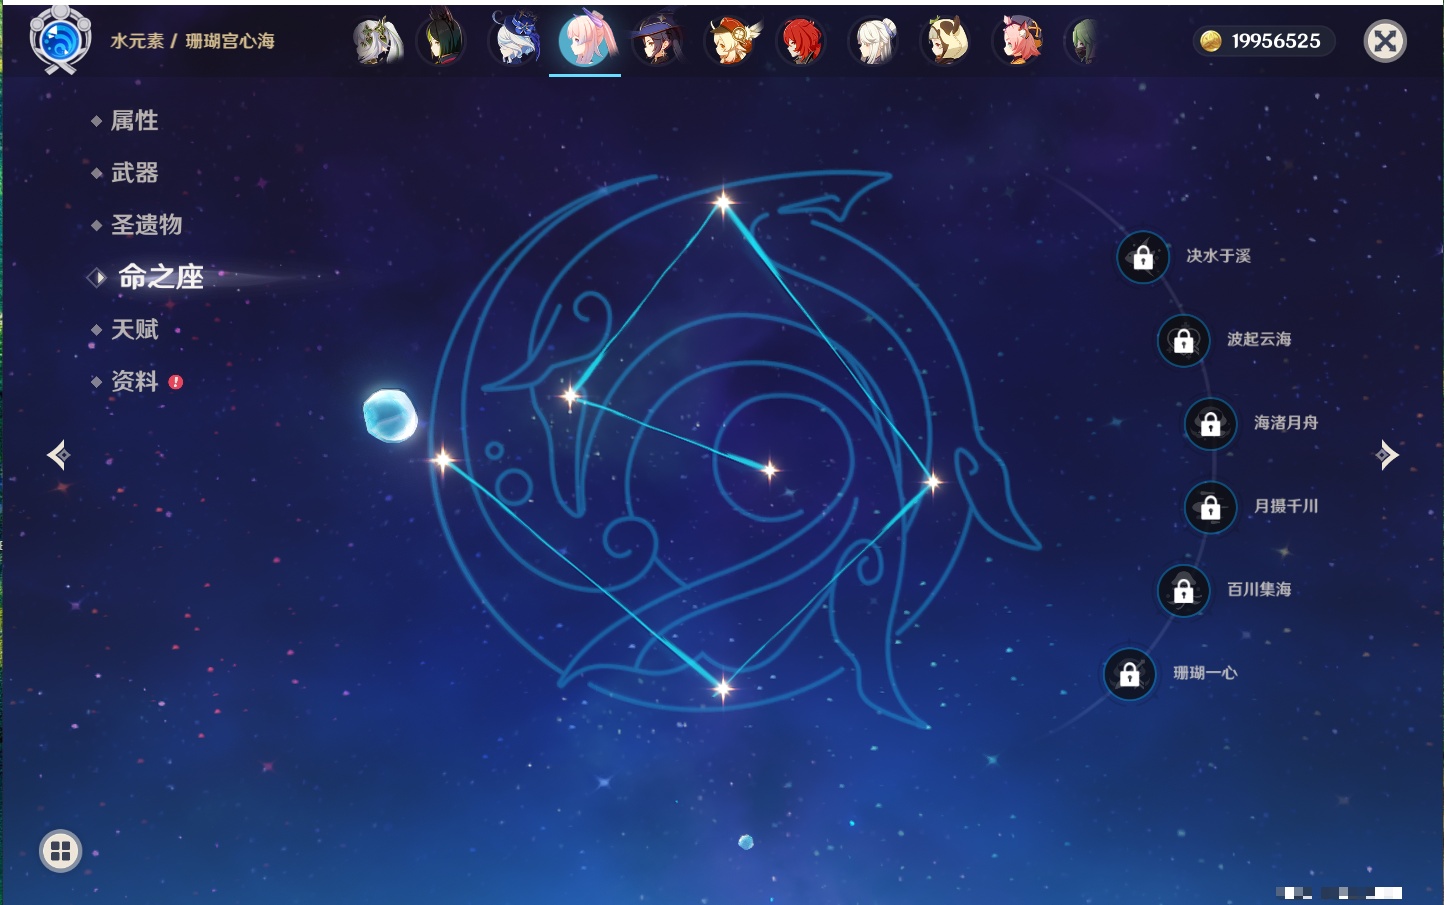Image resolution: width=1444 pixels, height=905 pixels.
Task: Click the Mora balance 19956525
Action: click(1276, 41)
